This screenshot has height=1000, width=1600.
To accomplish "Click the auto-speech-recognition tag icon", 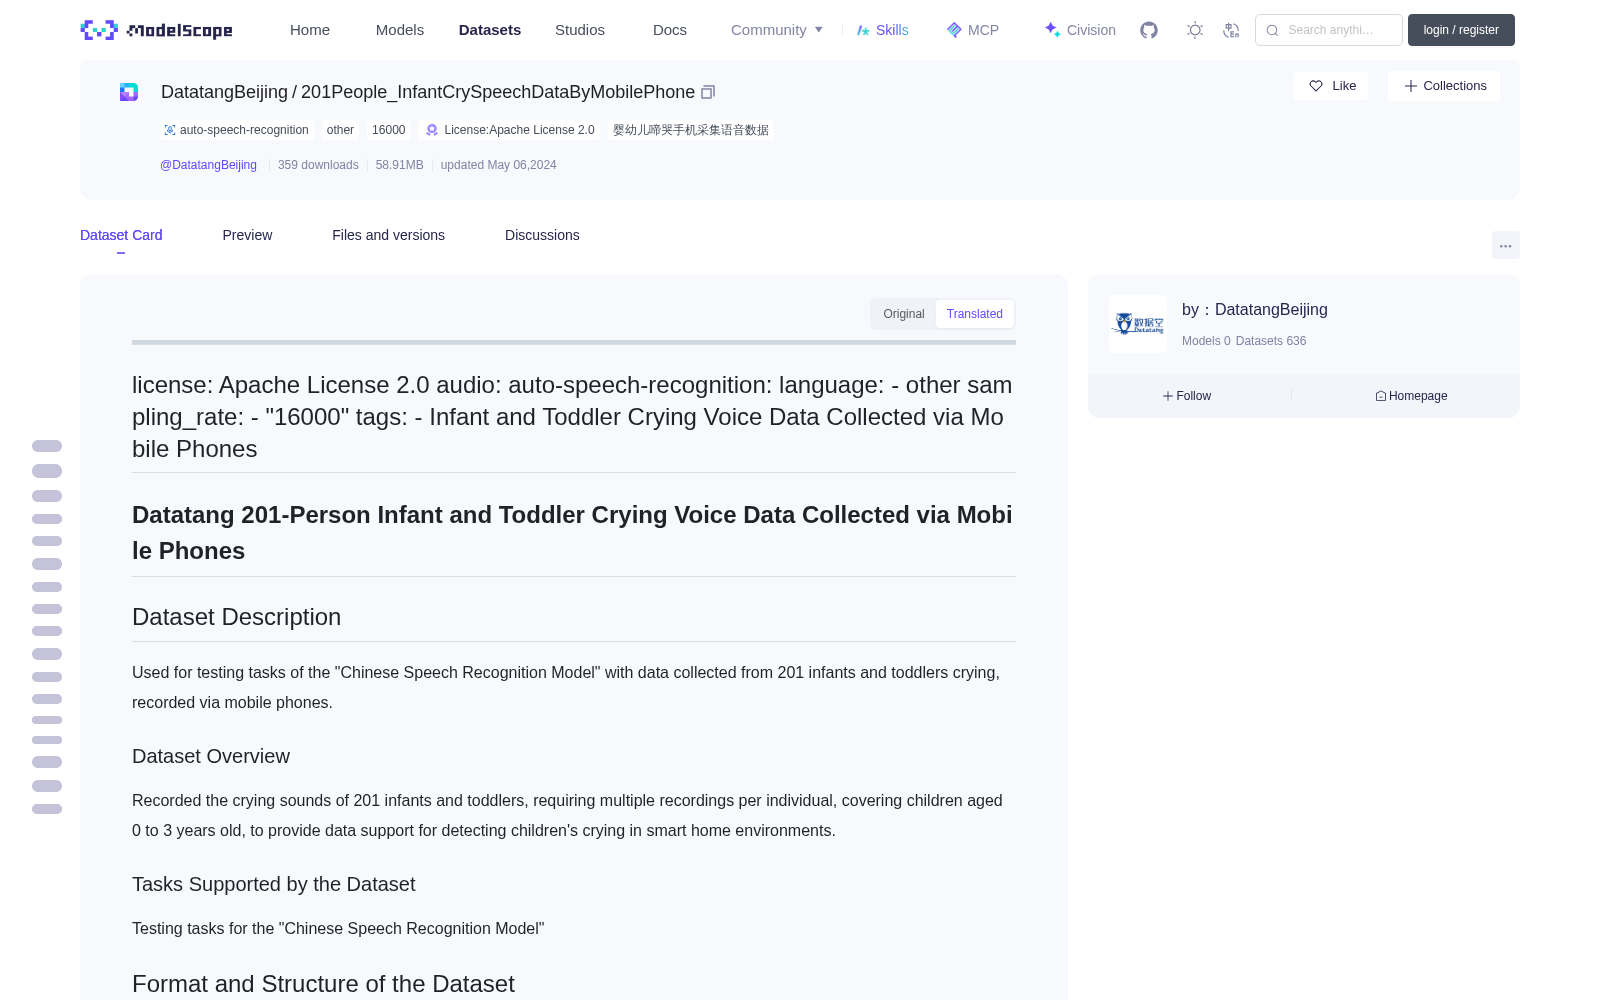I will pos(170,130).
